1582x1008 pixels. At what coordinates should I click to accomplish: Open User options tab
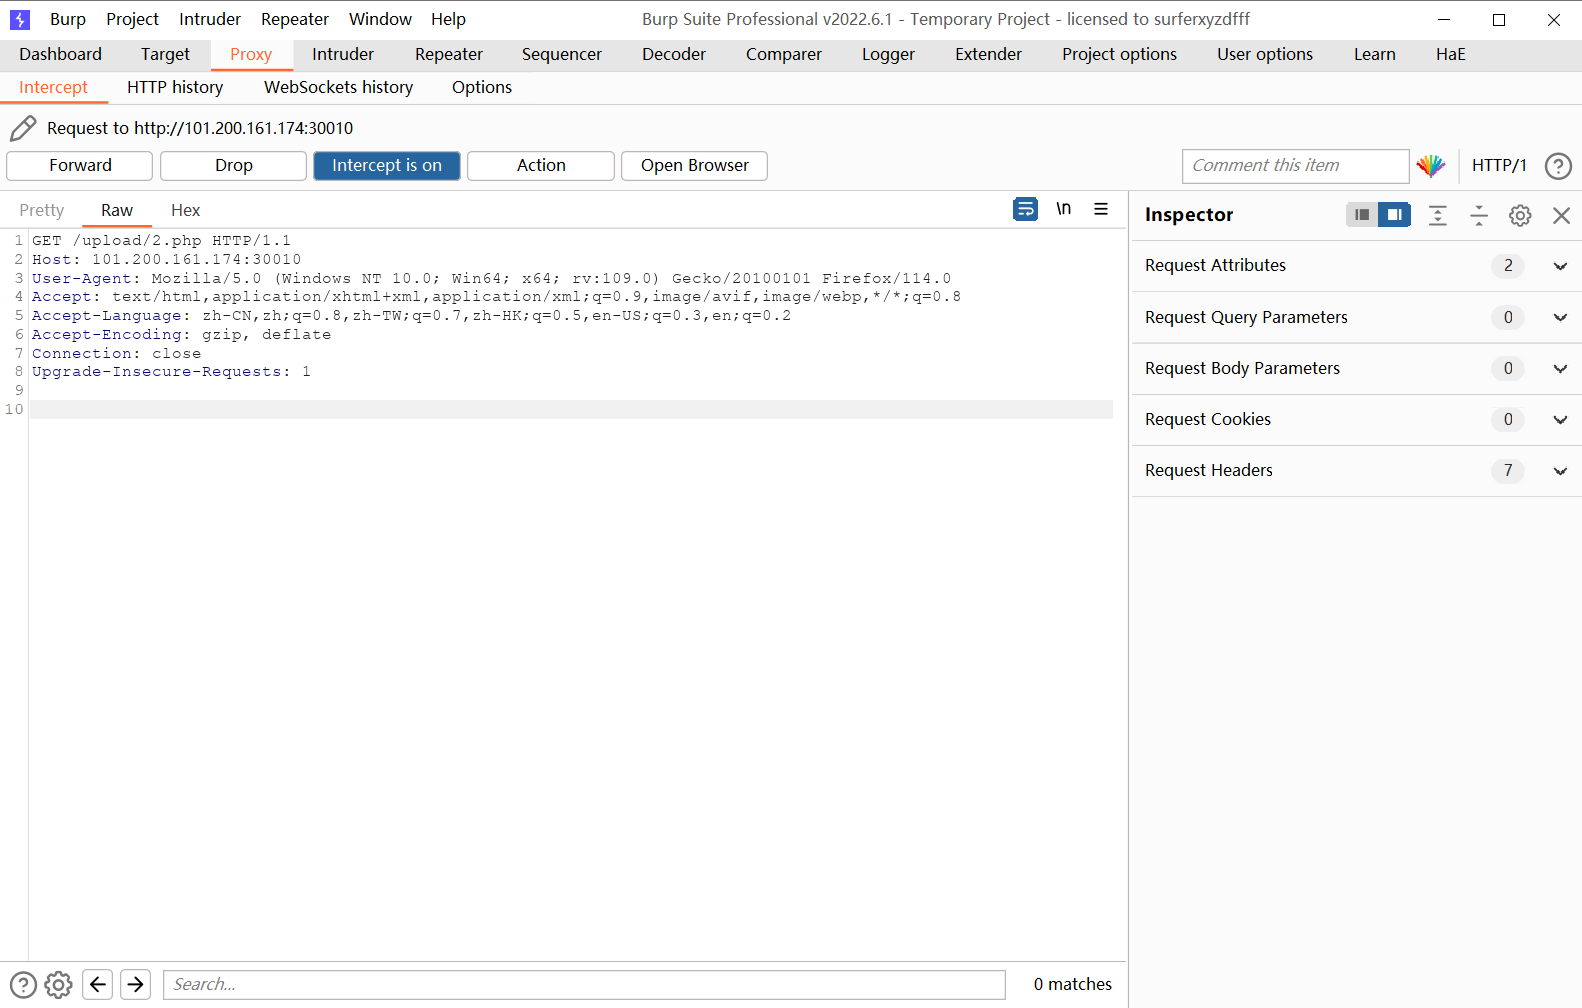pos(1265,55)
